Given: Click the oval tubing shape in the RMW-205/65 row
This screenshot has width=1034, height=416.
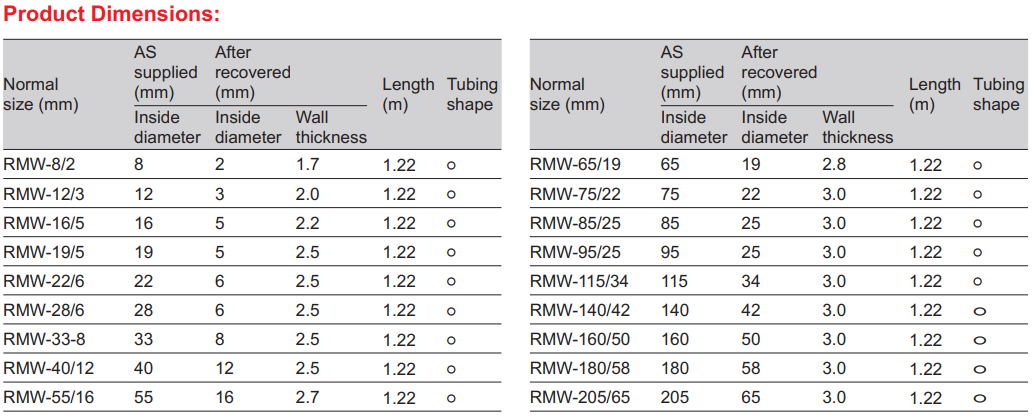Looking at the screenshot, I should [979, 399].
